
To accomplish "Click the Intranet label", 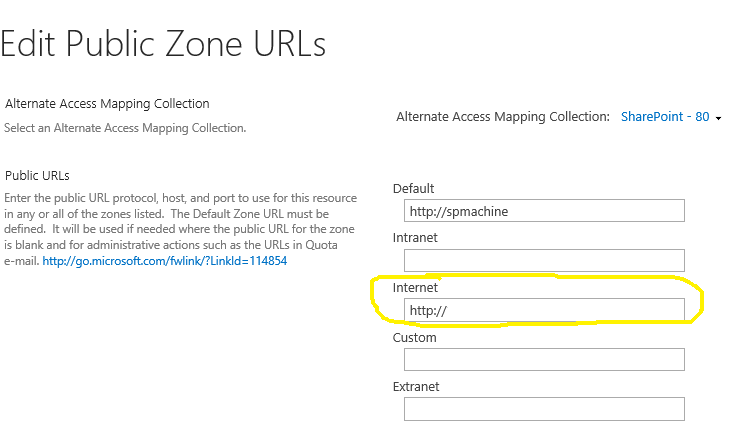I will [x=415, y=238].
